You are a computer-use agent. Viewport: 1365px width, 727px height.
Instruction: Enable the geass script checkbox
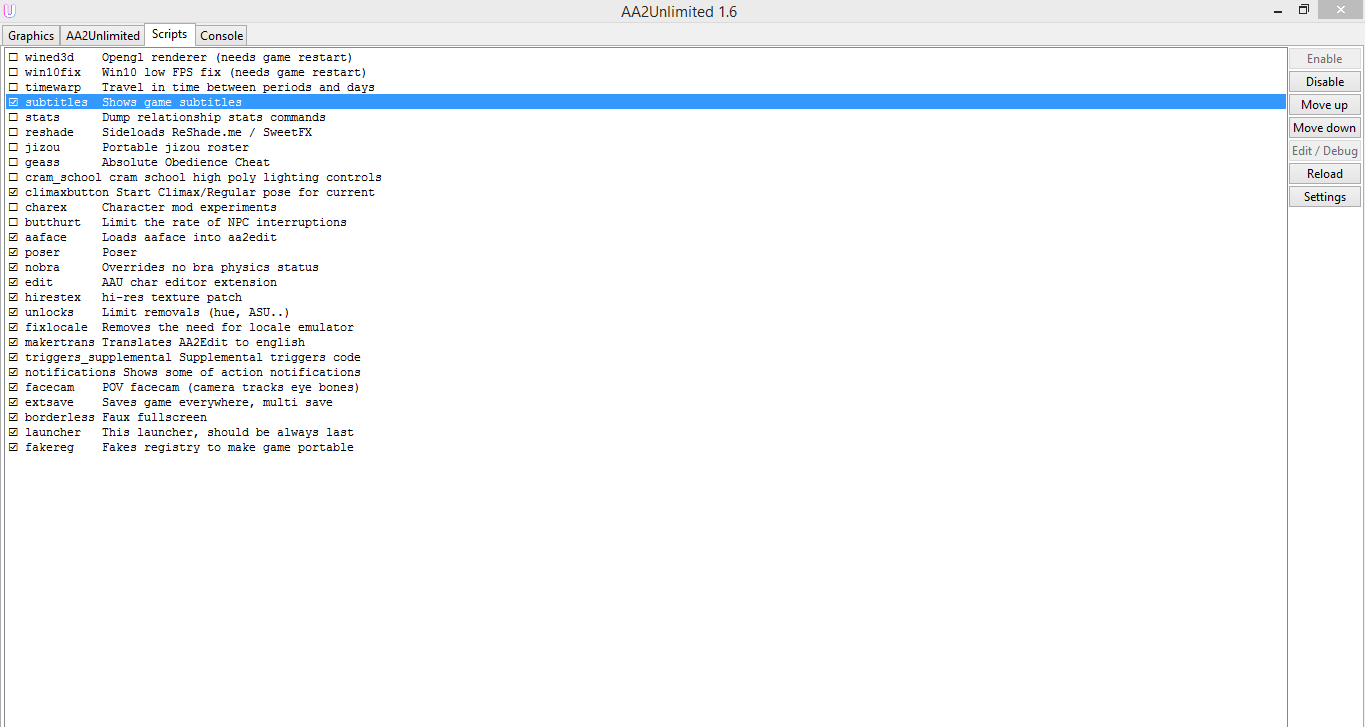(x=13, y=162)
